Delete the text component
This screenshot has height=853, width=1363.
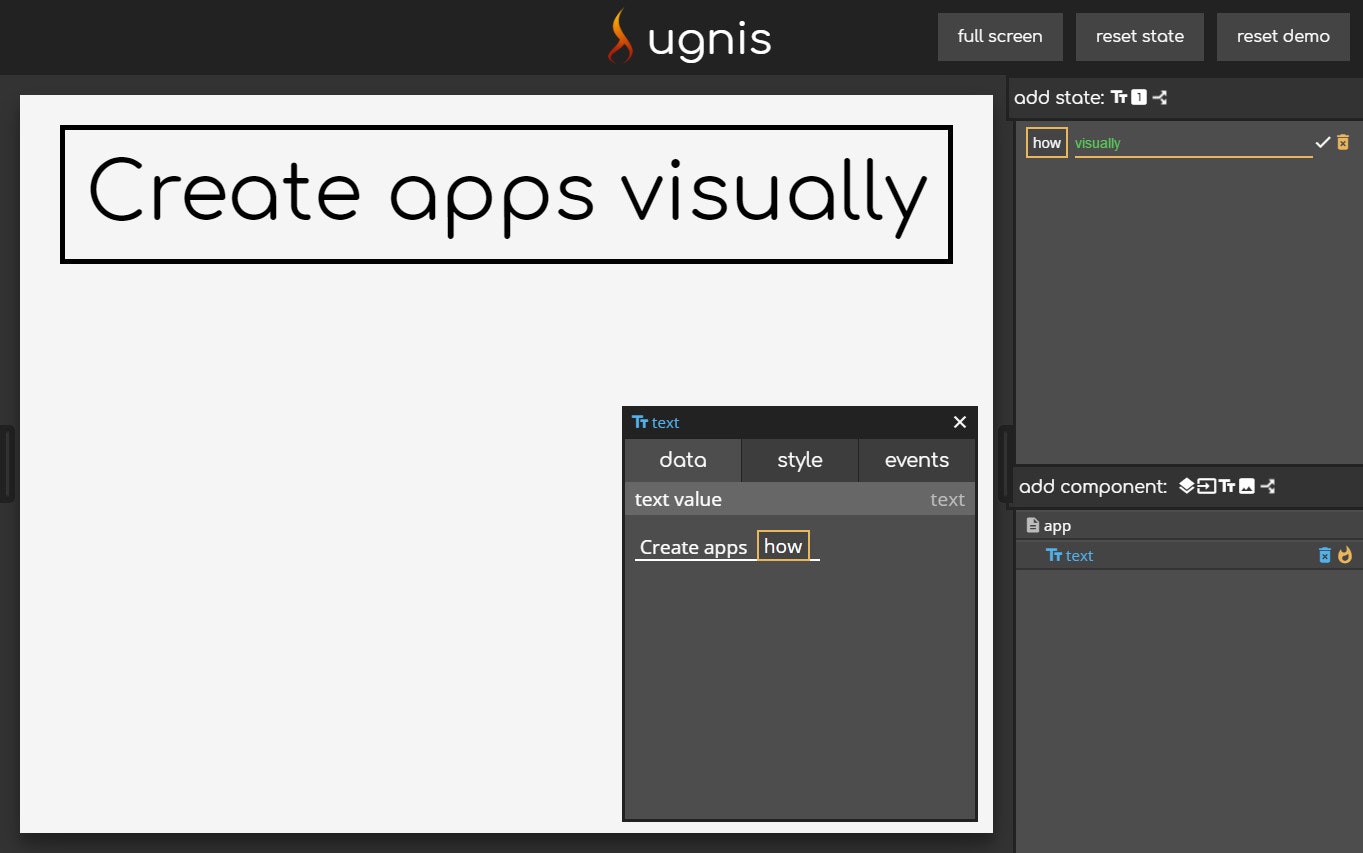(1325, 555)
